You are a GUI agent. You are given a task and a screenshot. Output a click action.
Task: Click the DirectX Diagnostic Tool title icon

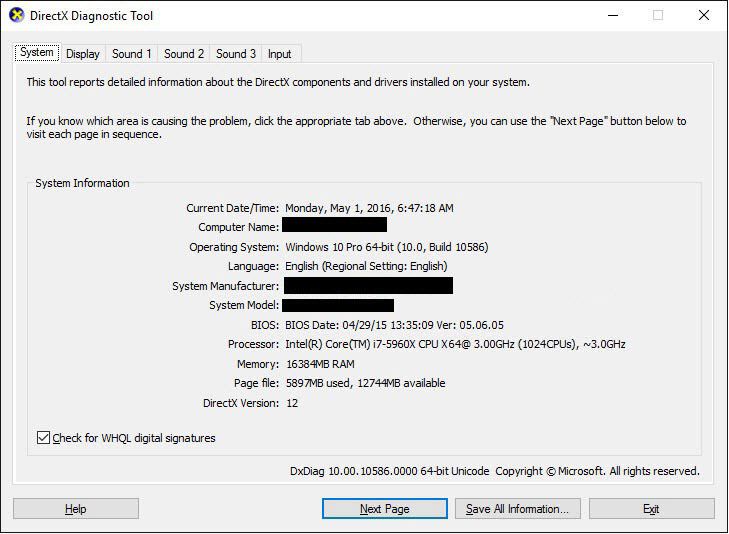pyautogui.click(x=16, y=15)
